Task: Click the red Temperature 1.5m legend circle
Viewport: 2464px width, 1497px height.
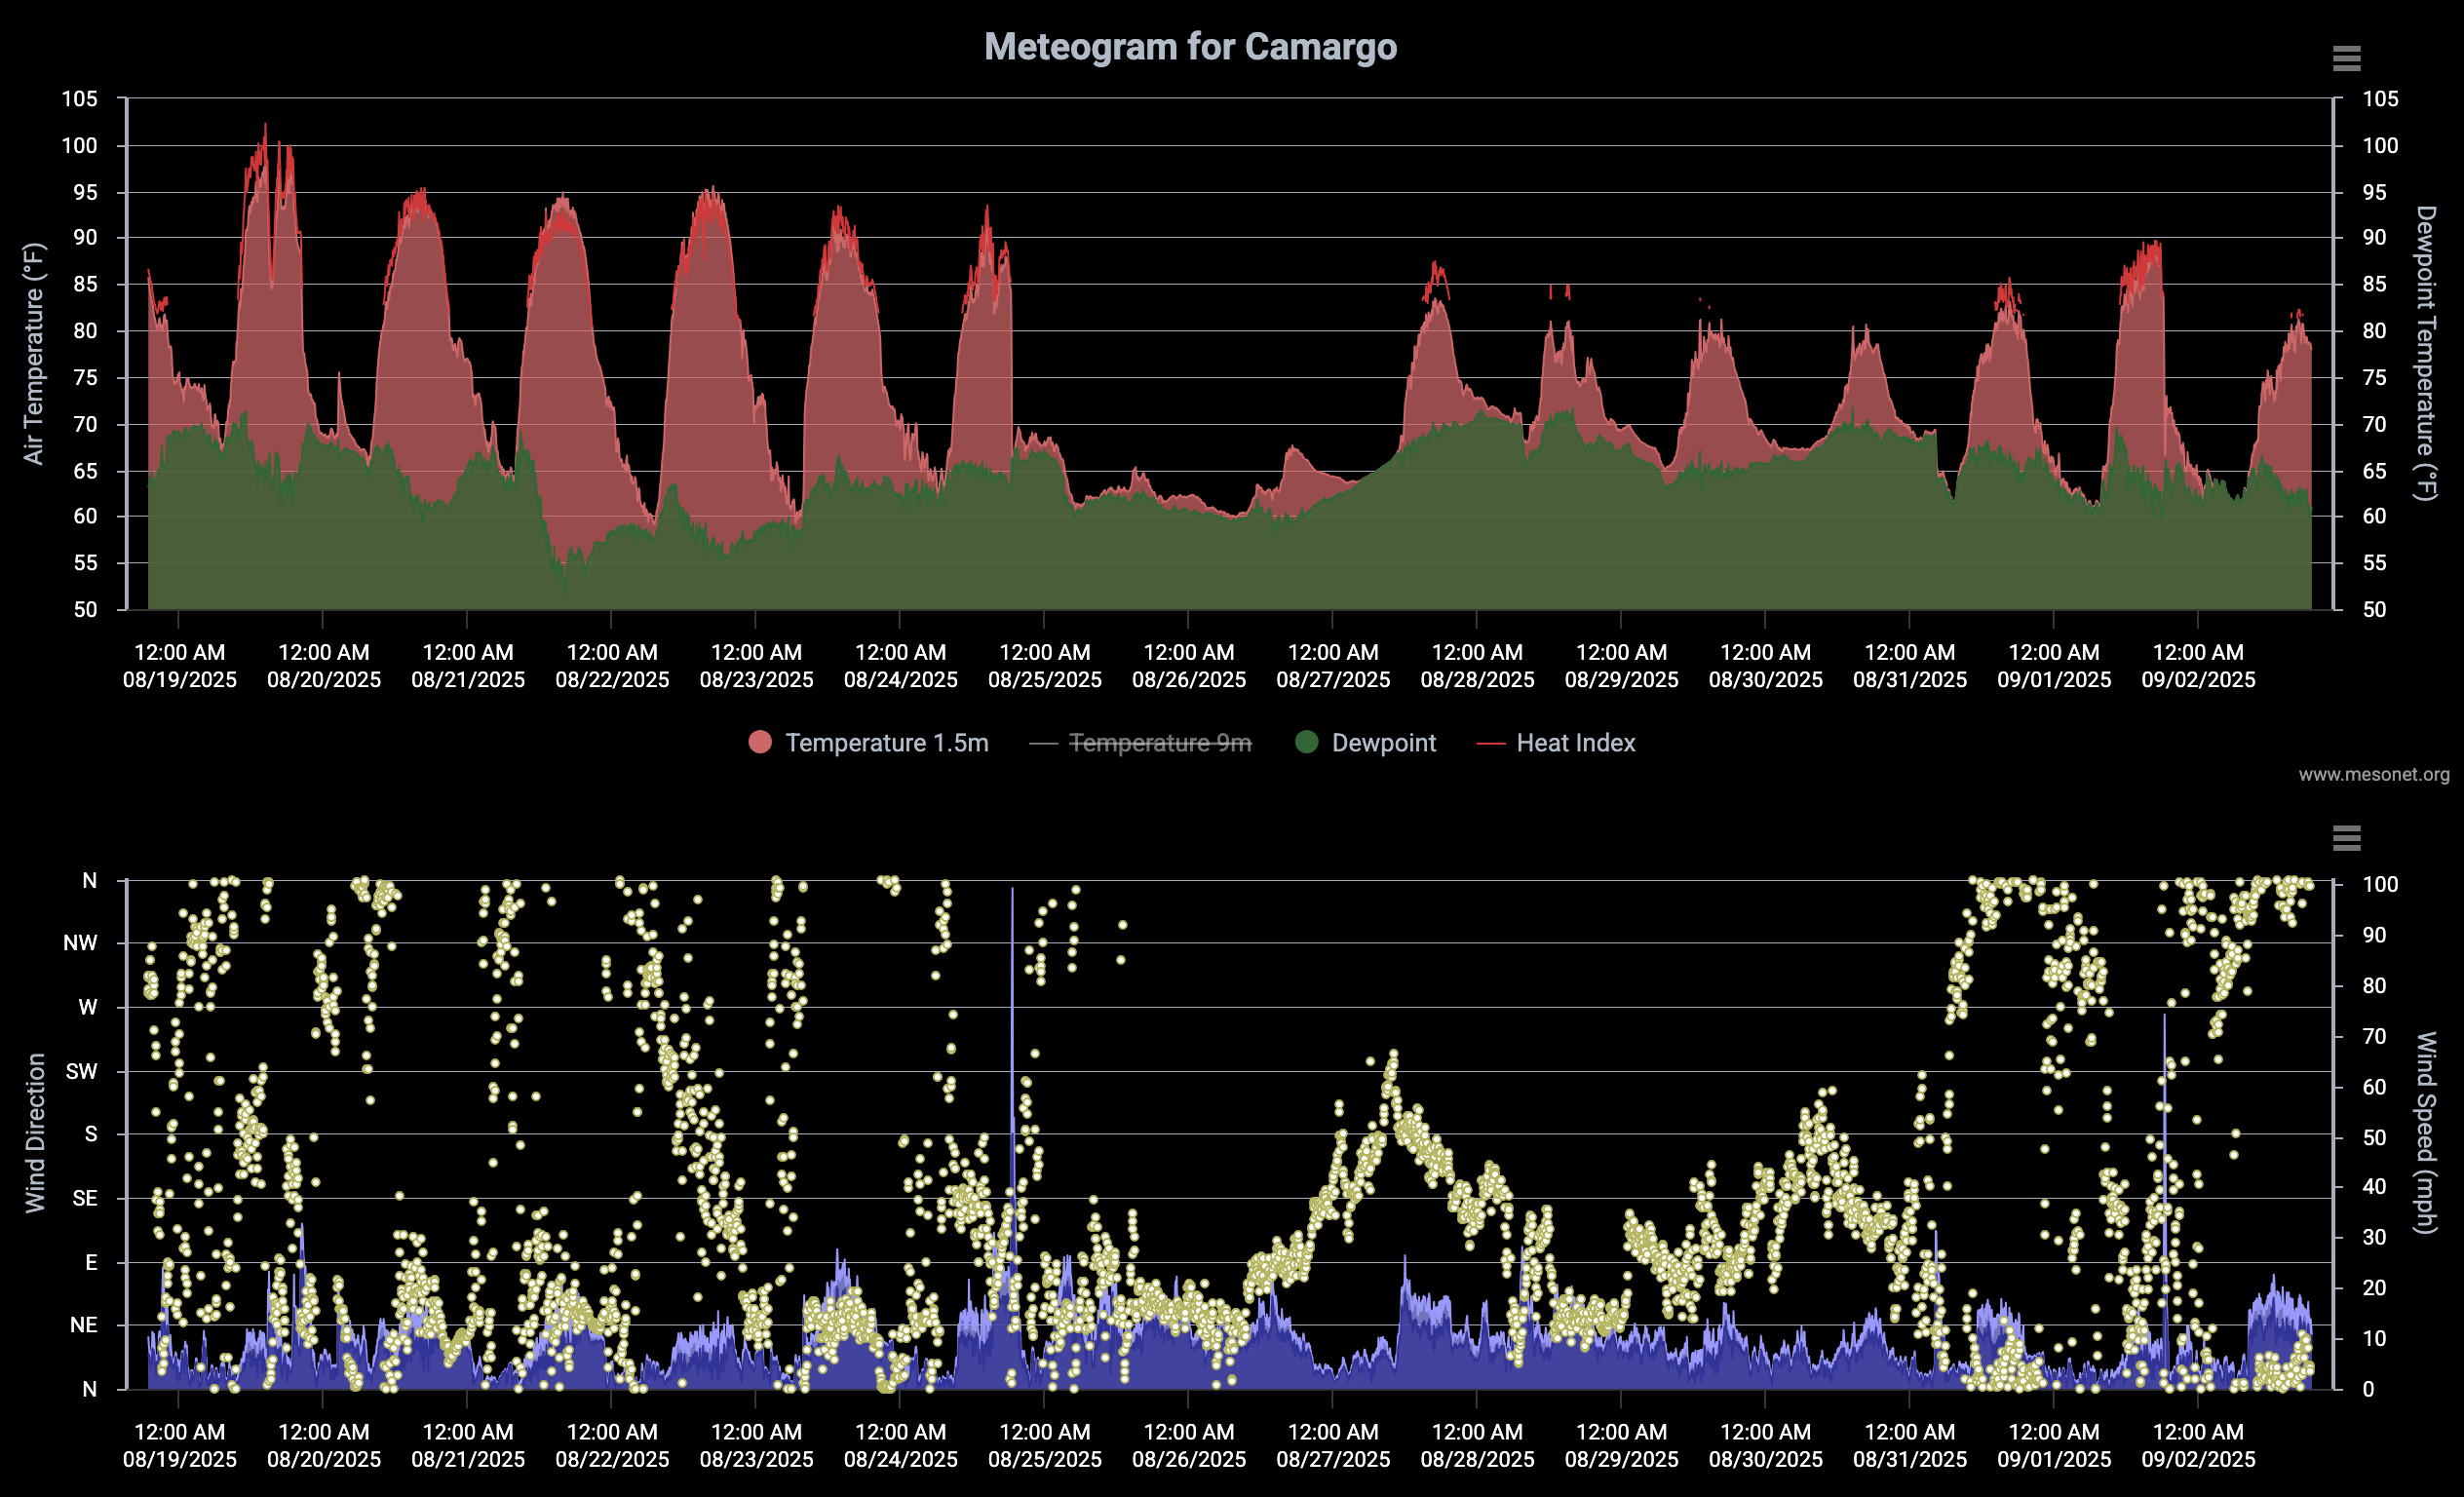Action: (x=760, y=742)
